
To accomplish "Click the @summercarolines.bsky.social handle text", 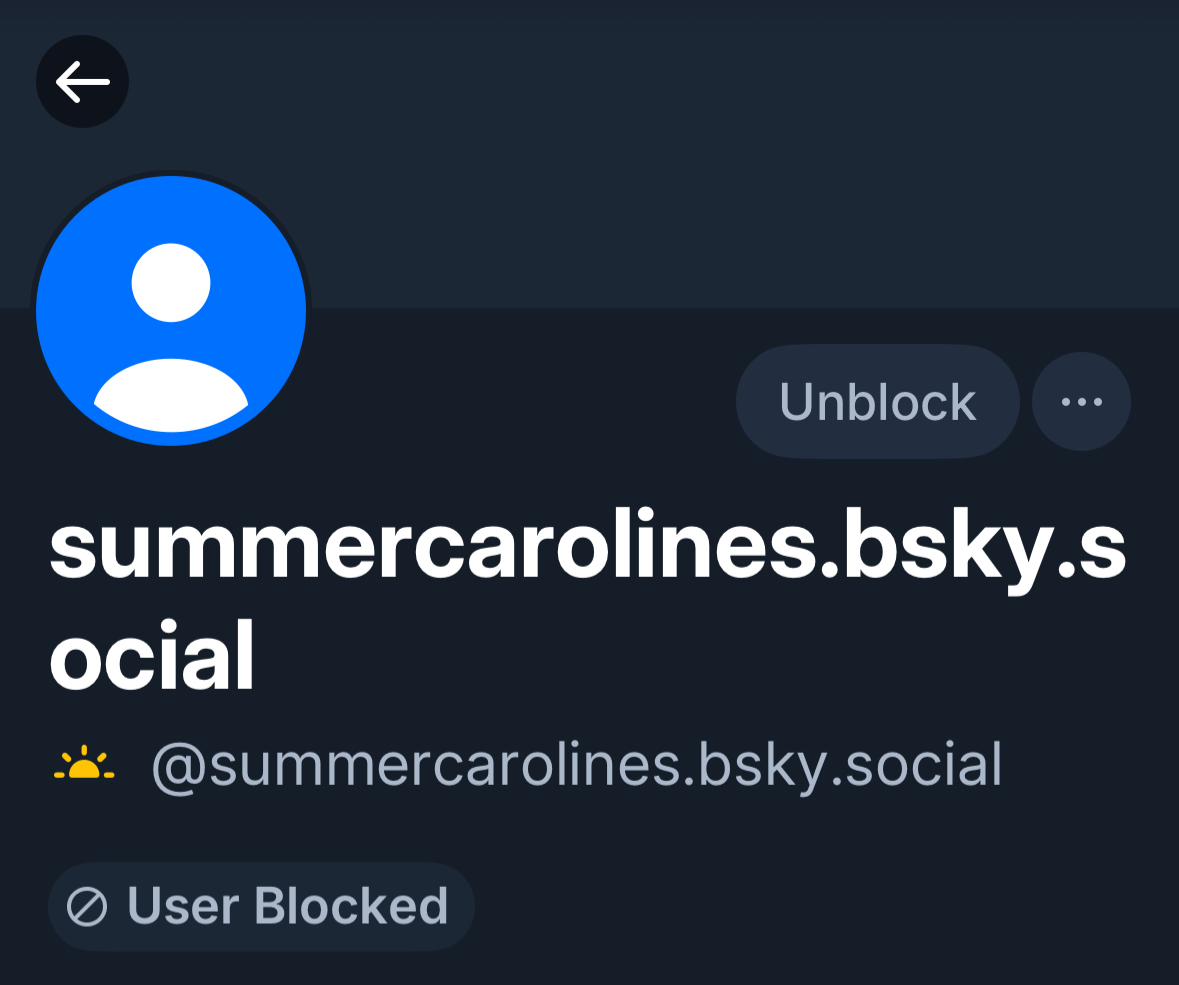I will click(x=576, y=765).
